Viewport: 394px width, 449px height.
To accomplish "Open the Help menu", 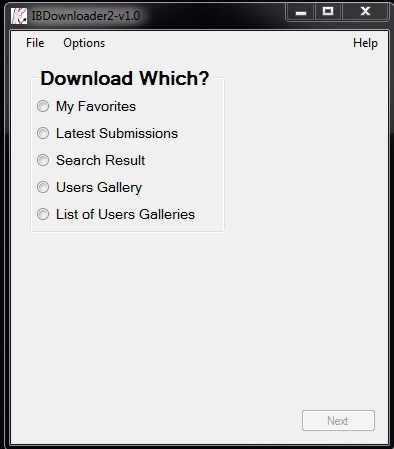I will (365, 43).
